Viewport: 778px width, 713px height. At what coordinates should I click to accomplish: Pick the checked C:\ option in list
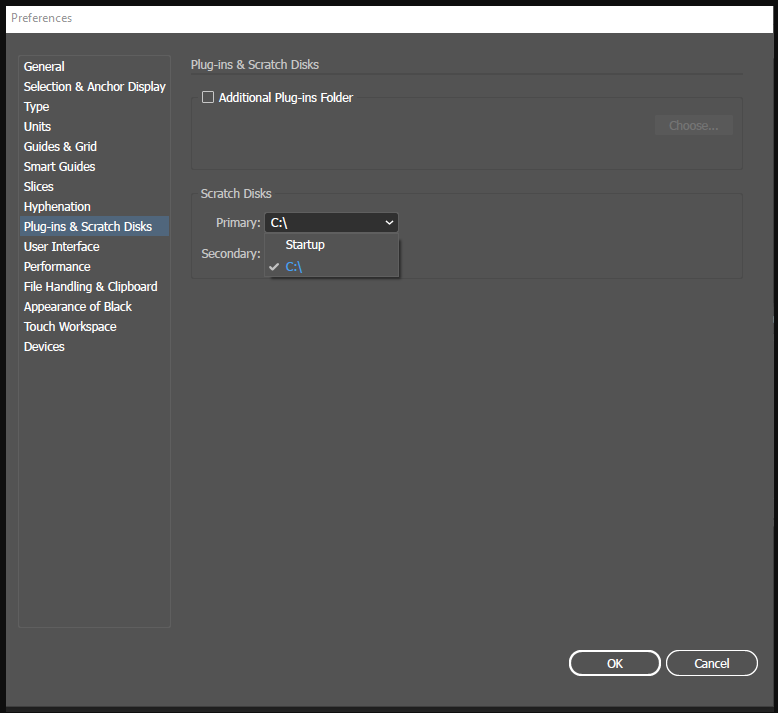(x=331, y=266)
